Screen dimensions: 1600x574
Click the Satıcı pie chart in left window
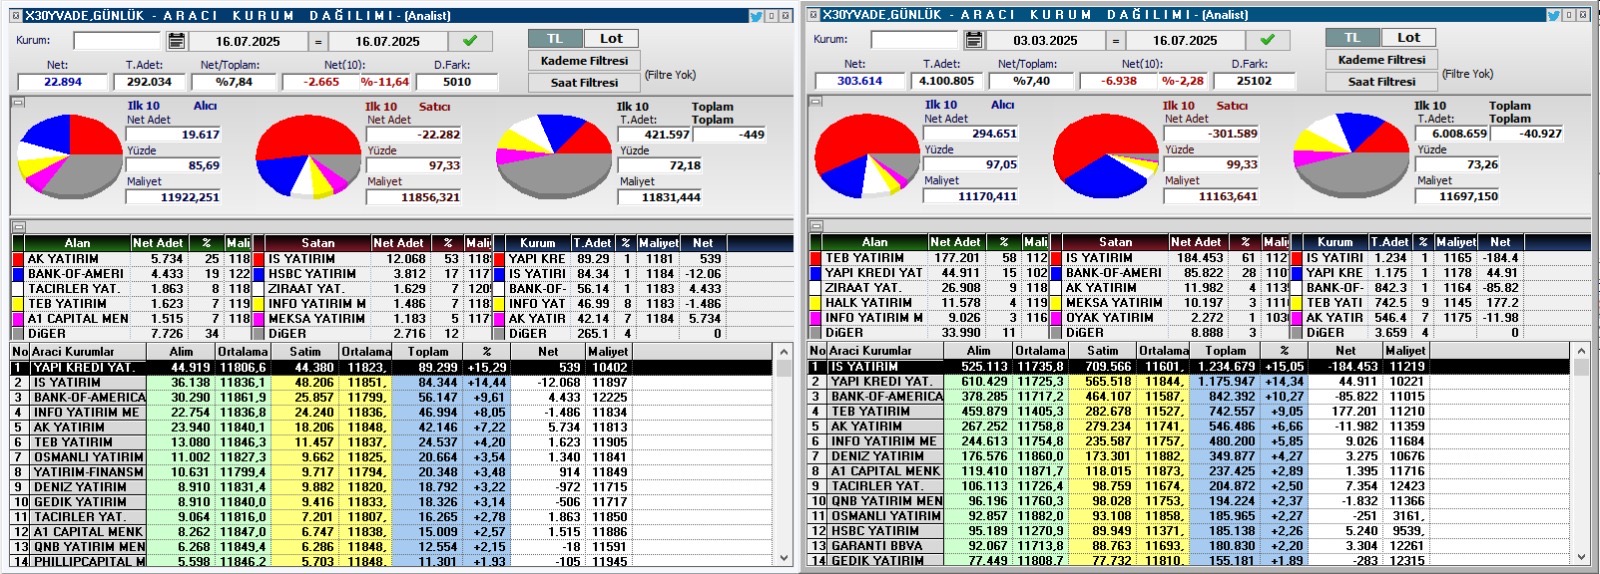[x=308, y=156]
